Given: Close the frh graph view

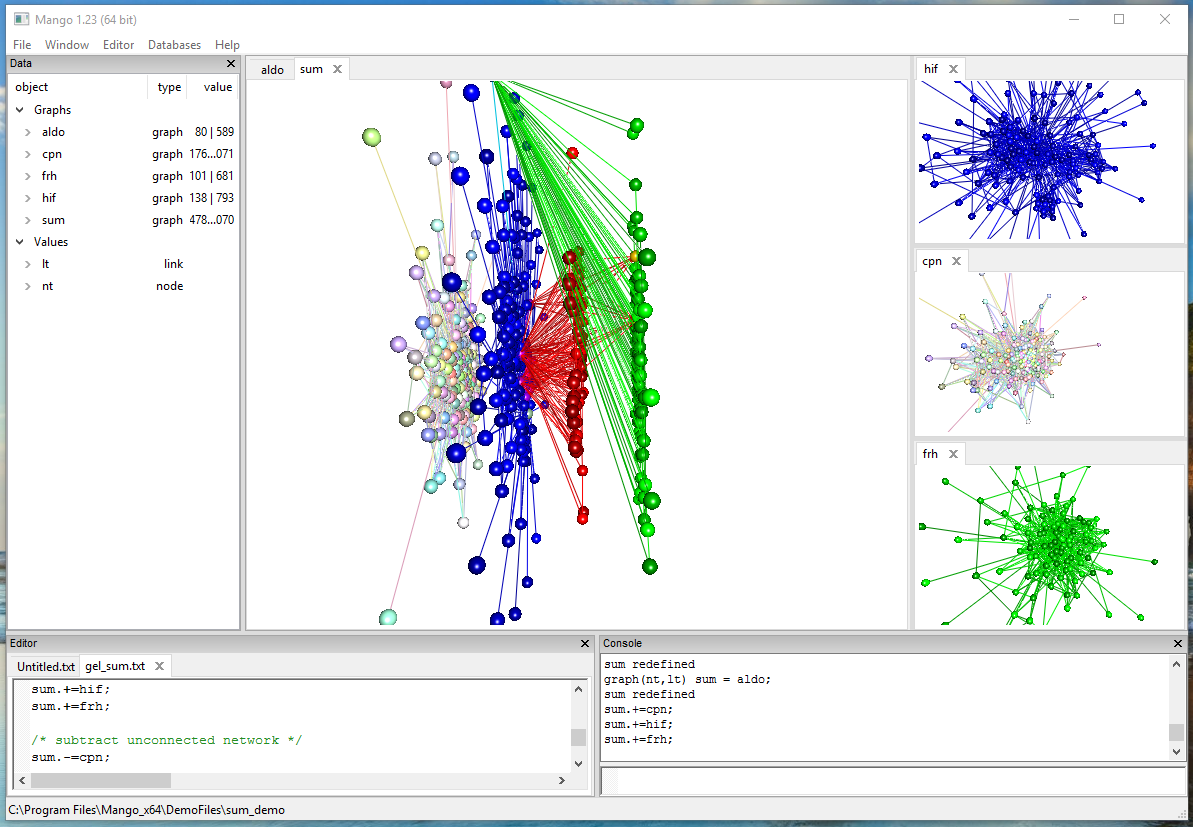Looking at the screenshot, I should tap(953, 454).
